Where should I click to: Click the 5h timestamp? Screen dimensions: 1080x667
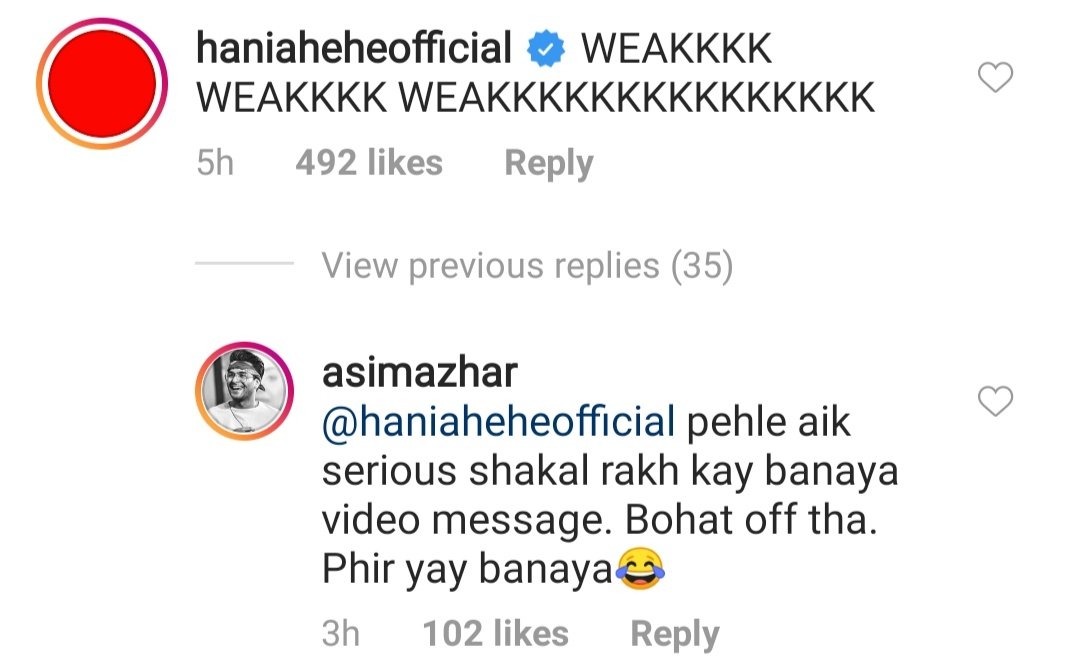pyautogui.click(x=215, y=163)
